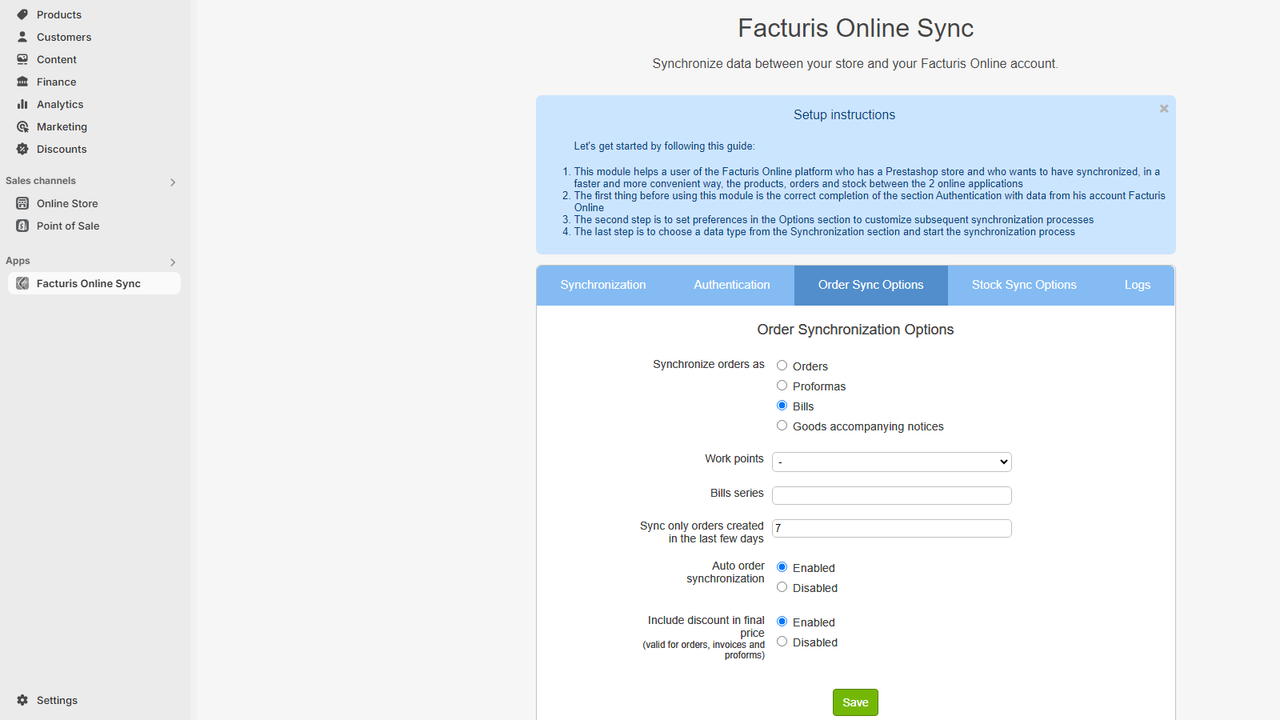Disable auto order synchronization
Viewport: 1280px width, 720px height.
tap(782, 587)
